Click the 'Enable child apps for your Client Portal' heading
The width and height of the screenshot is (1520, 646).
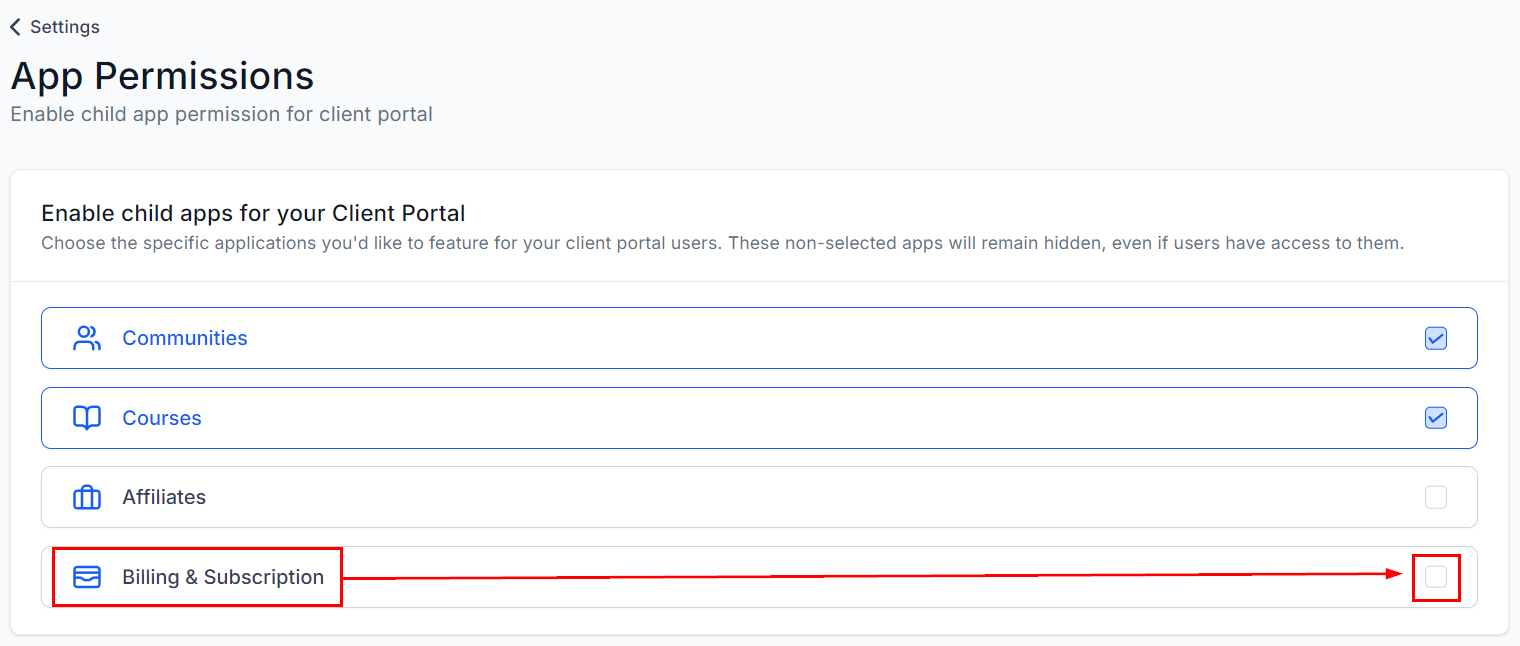tap(253, 213)
